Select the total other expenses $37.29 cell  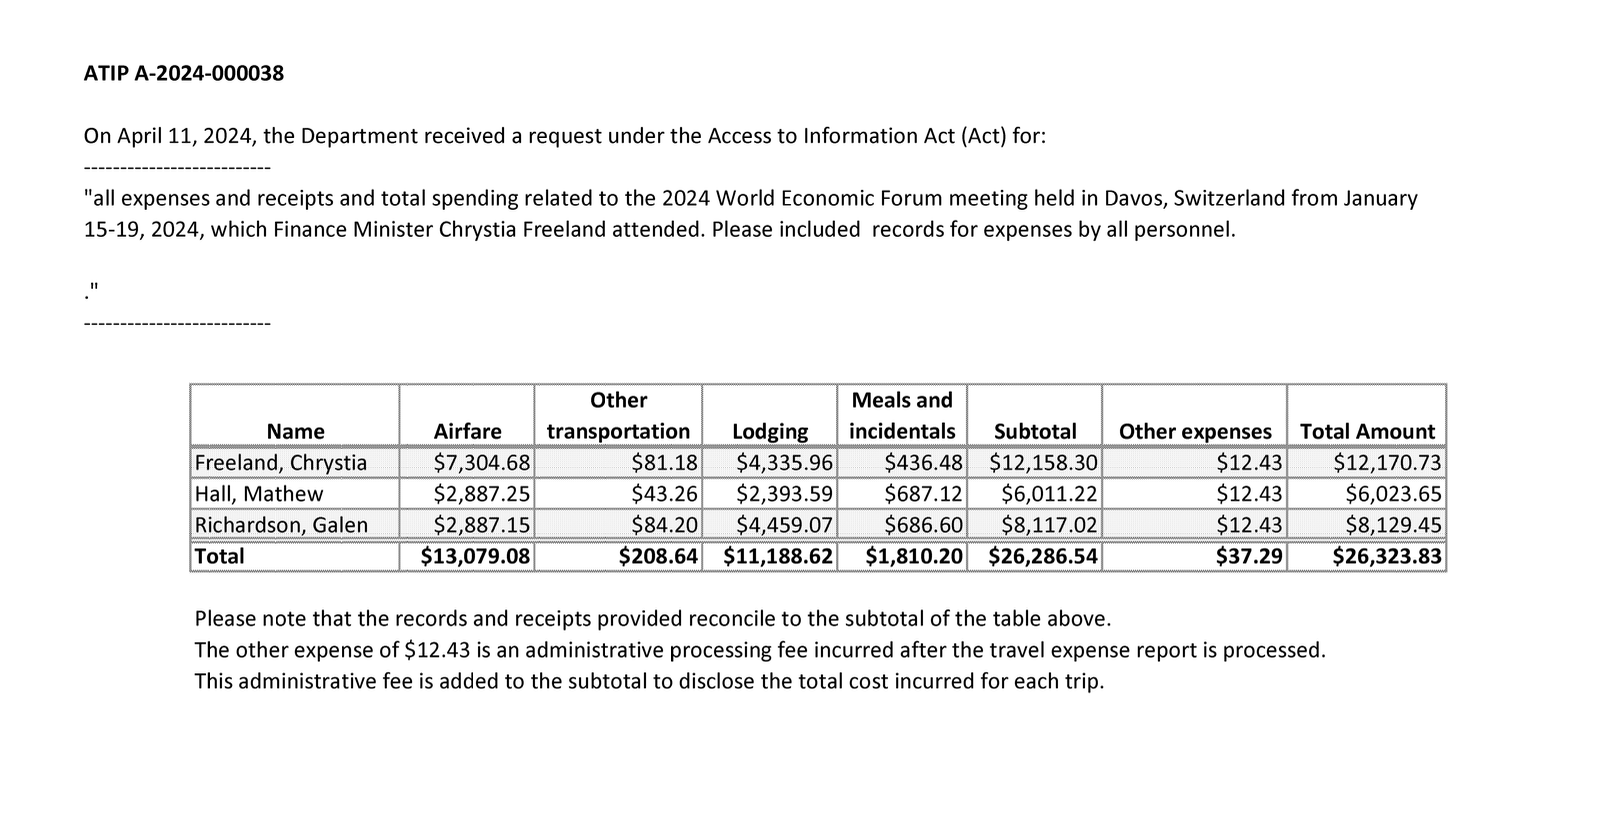tap(1248, 556)
